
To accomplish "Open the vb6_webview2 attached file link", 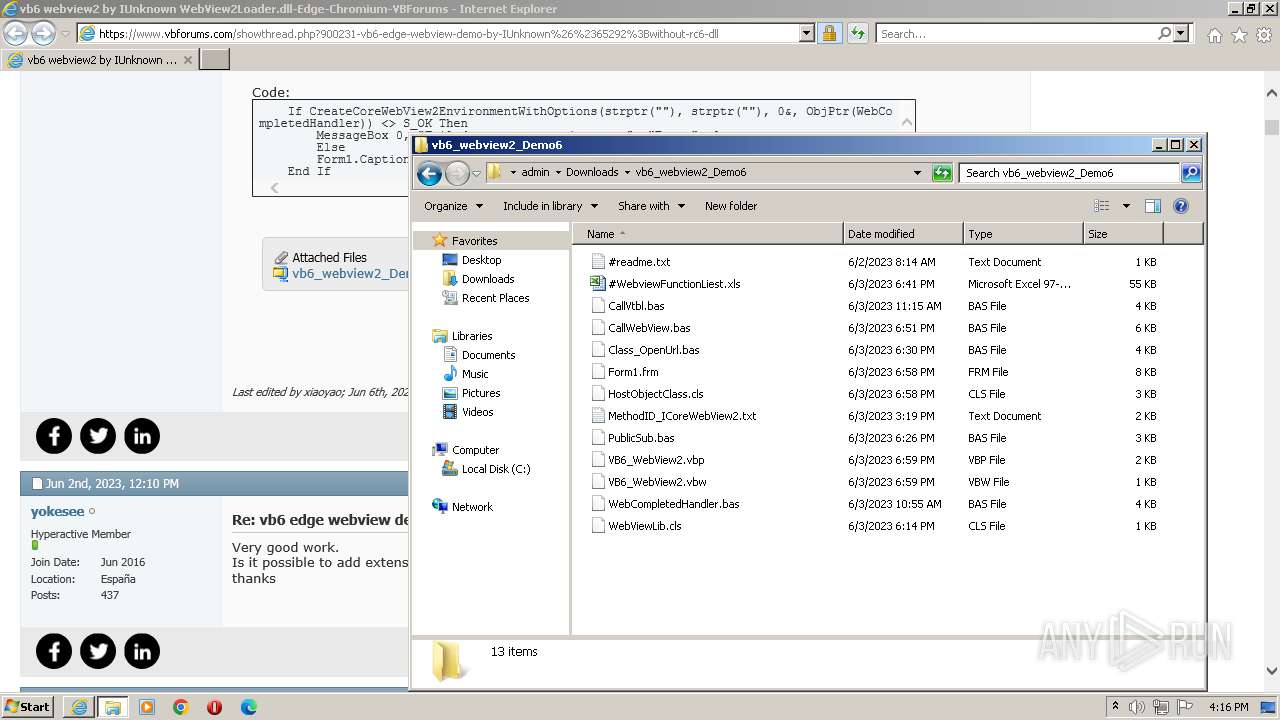I will tap(350, 273).
